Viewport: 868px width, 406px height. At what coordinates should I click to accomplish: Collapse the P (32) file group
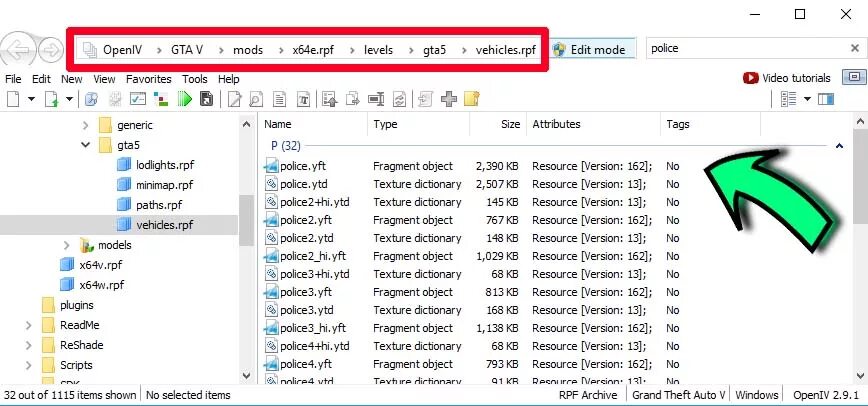839,146
